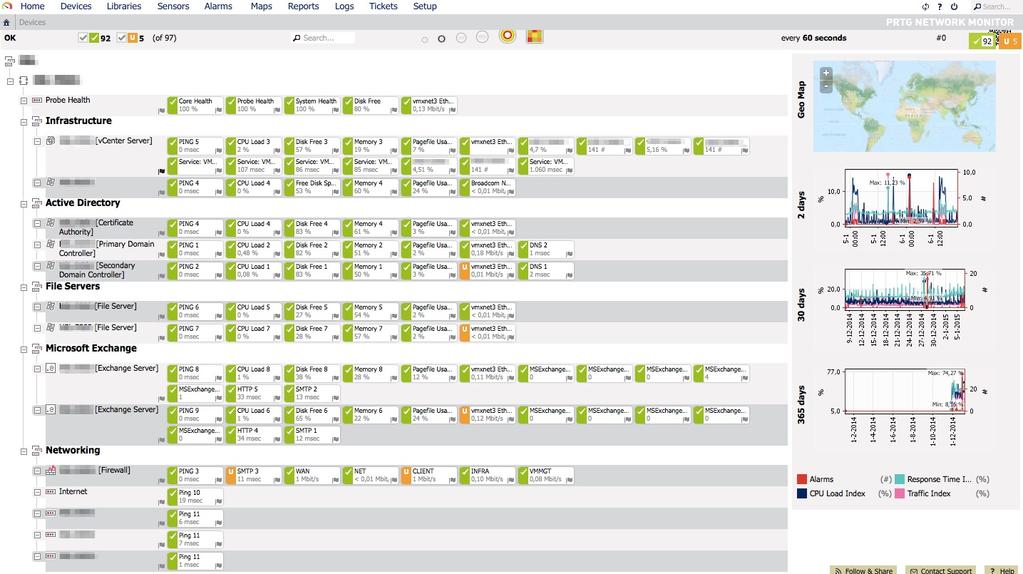This screenshot has height=574, width=1023.
Task: Click the Primary Domain Controller device icon
Action: 51,245
